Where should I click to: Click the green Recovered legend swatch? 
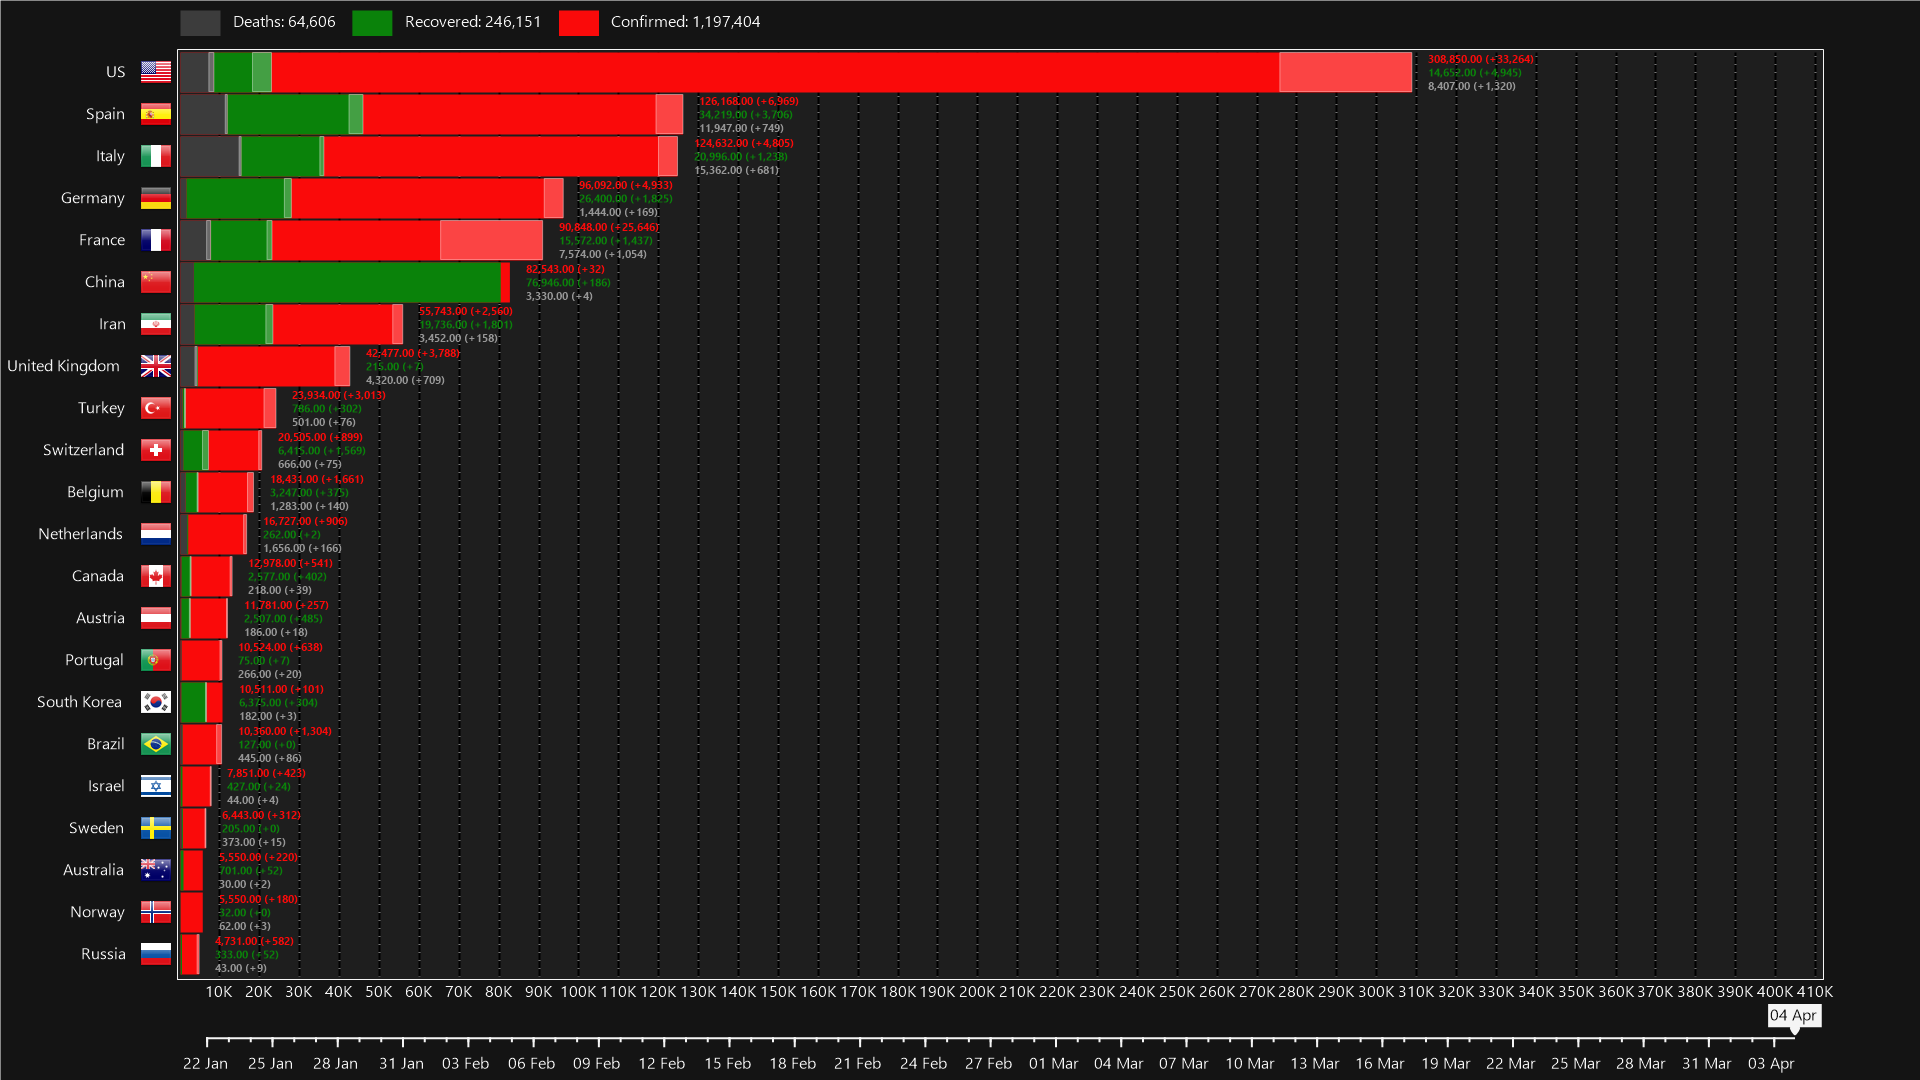click(x=372, y=23)
